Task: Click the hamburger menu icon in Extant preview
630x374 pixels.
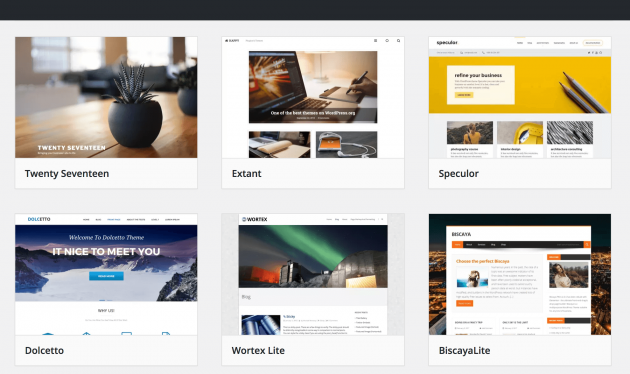Action: point(376,41)
